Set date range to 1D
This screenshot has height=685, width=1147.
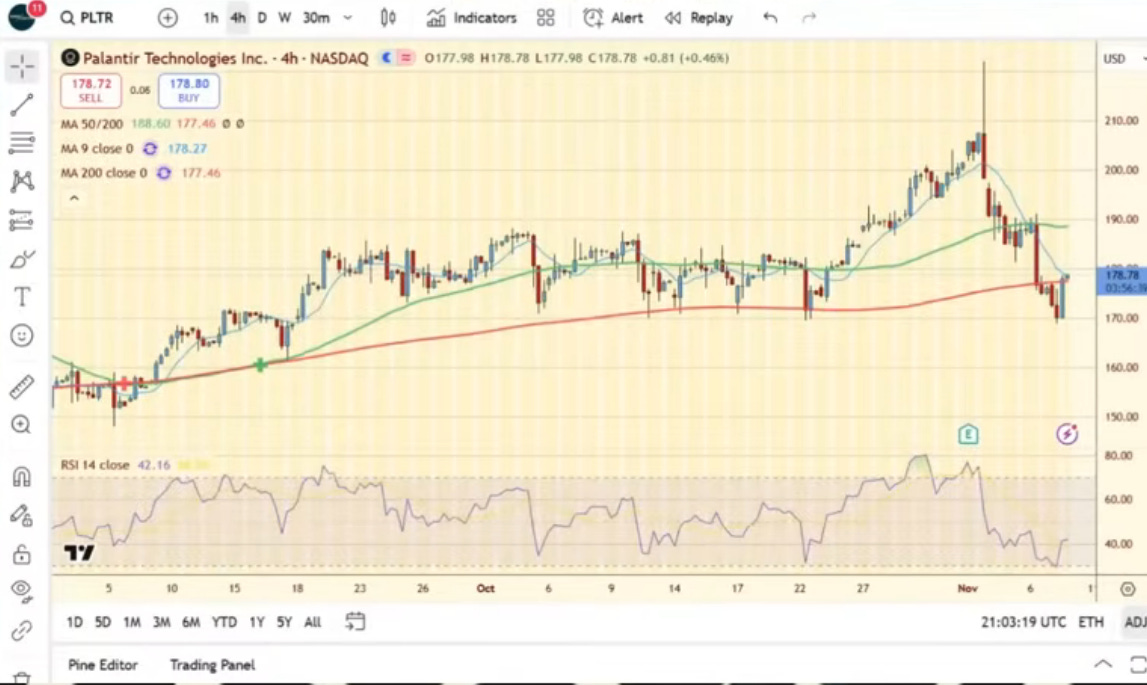[x=75, y=622]
